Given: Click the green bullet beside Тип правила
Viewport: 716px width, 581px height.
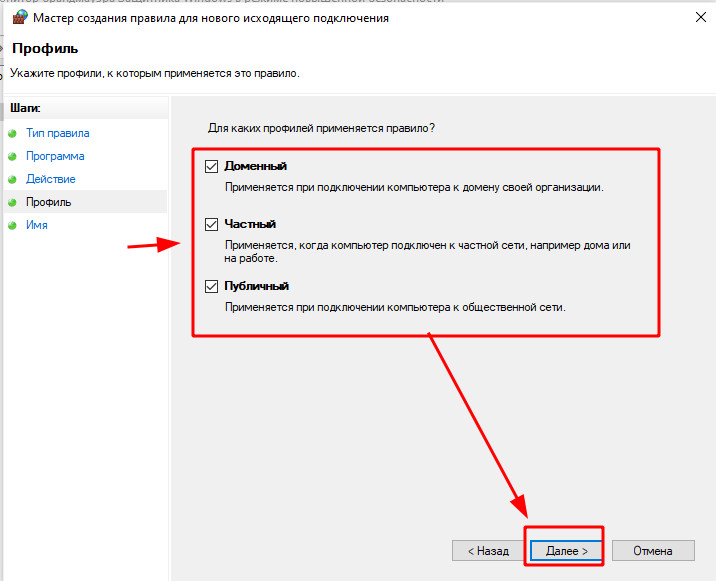Looking at the screenshot, I should click(x=12, y=133).
